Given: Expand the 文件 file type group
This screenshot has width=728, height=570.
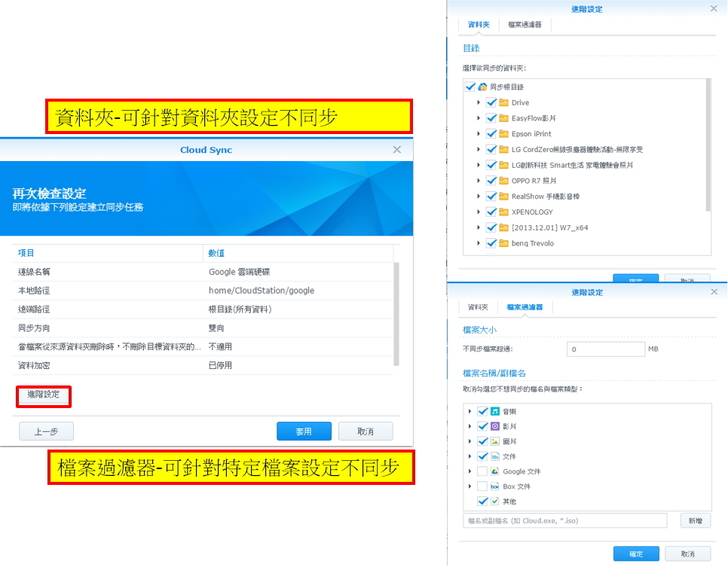Looking at the screenshot, I should (x=470, y=456).
